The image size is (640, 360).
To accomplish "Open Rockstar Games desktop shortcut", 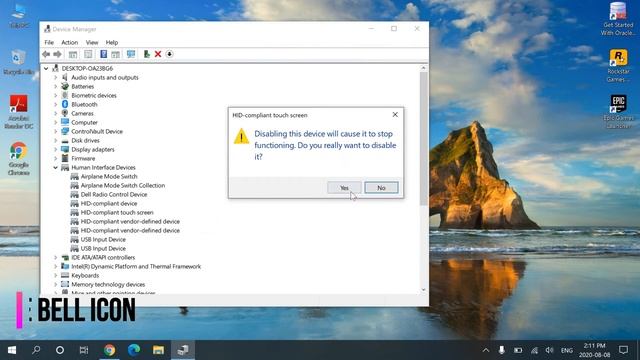I will pyautogui.click(x=618, y=66).
